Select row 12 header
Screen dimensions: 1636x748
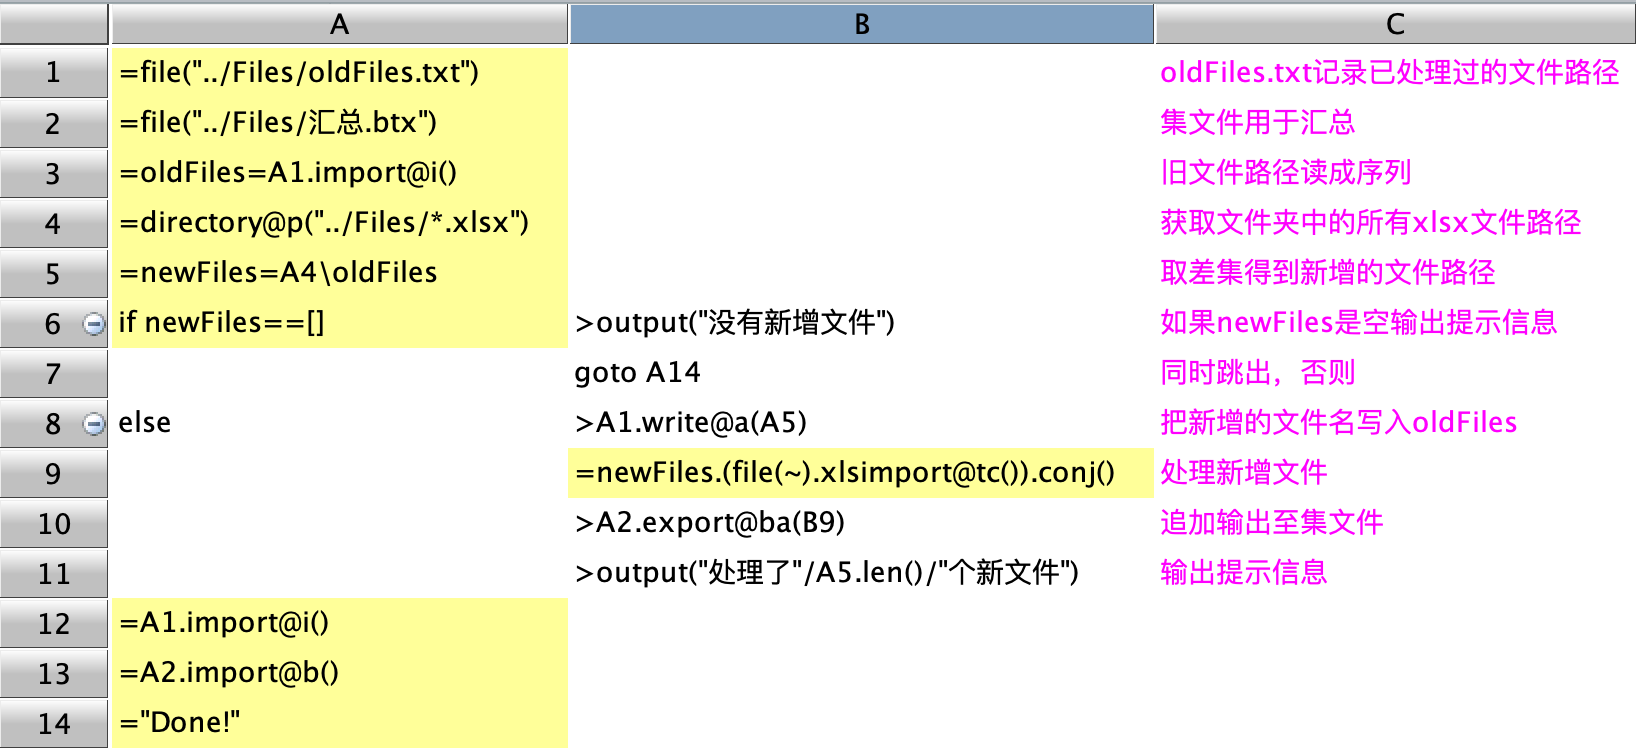click(53, 623)
